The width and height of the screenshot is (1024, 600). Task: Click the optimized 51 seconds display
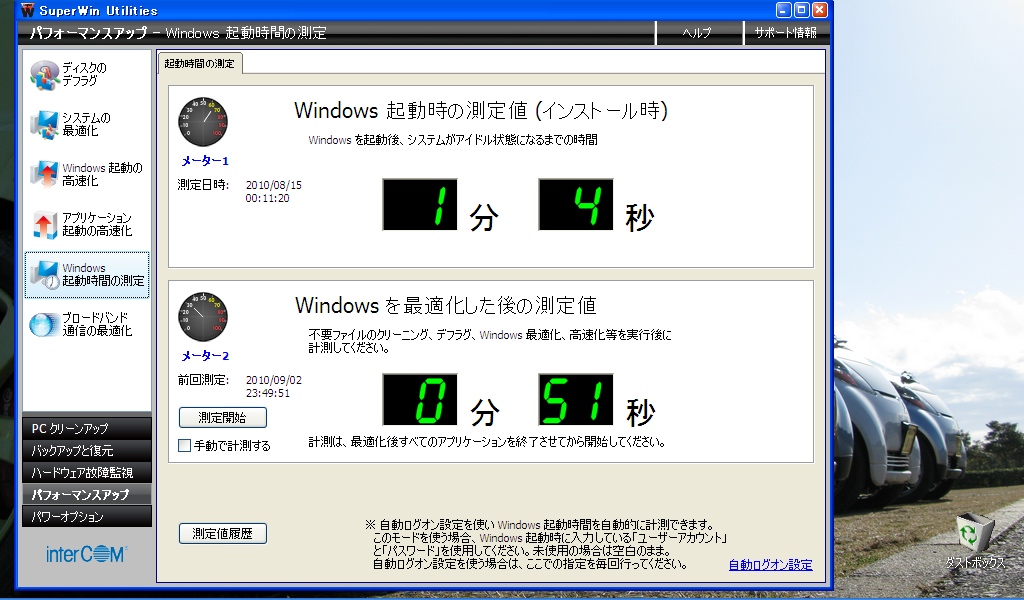(576, 400)
